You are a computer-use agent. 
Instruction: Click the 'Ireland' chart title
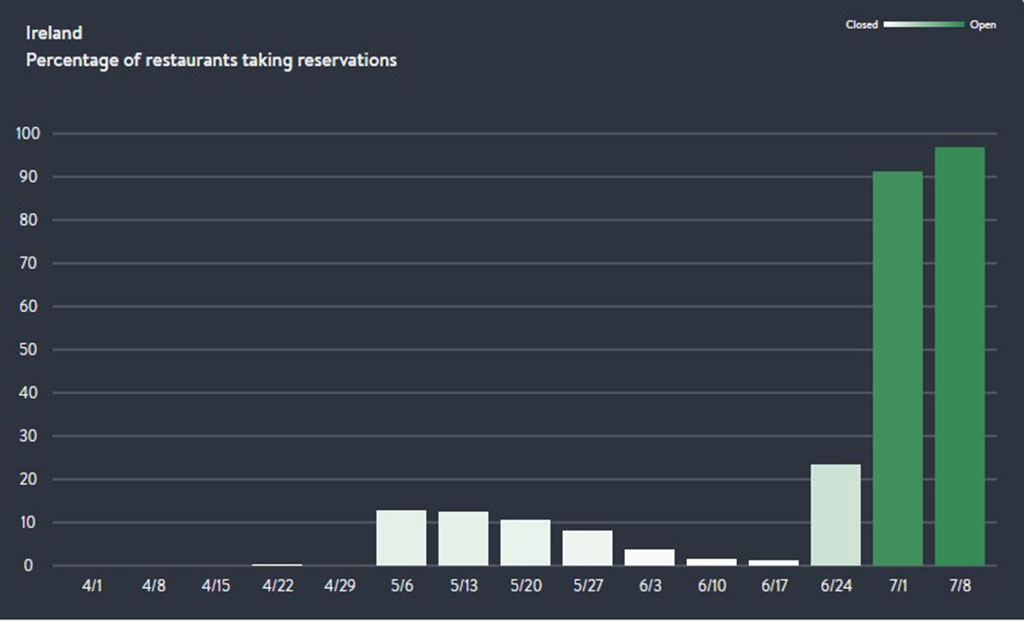(54, 33)
